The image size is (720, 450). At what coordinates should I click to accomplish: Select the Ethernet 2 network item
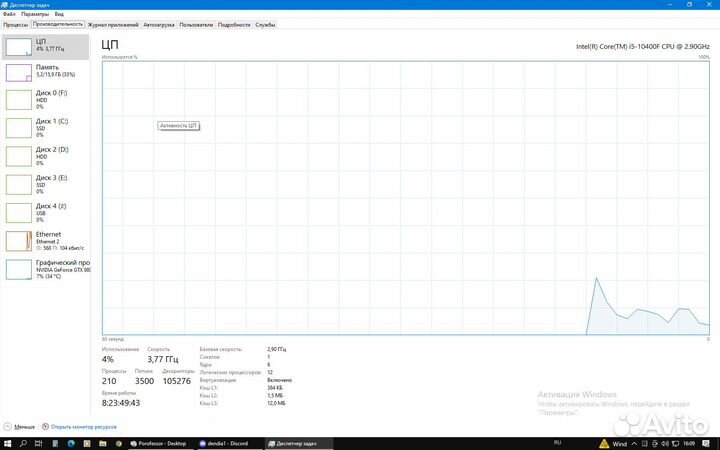click(x=45, y=241)
